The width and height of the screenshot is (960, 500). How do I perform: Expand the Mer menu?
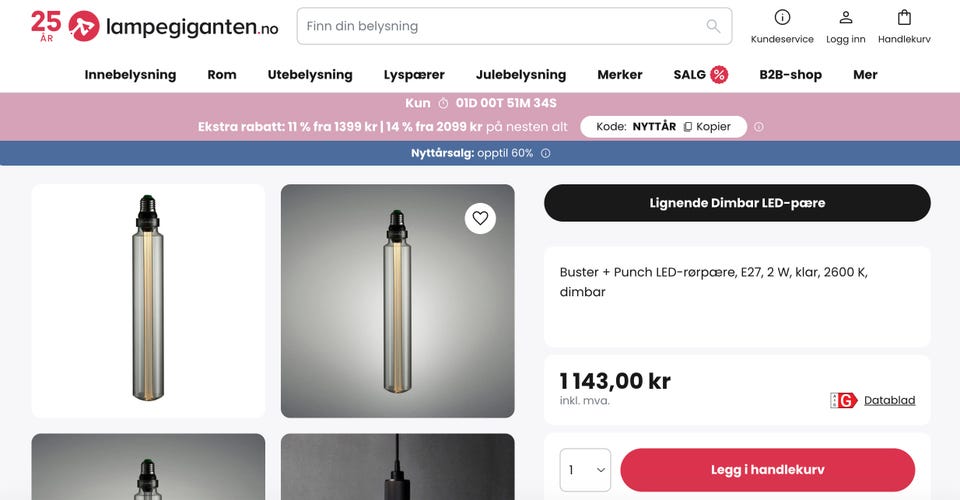(865, 75)
